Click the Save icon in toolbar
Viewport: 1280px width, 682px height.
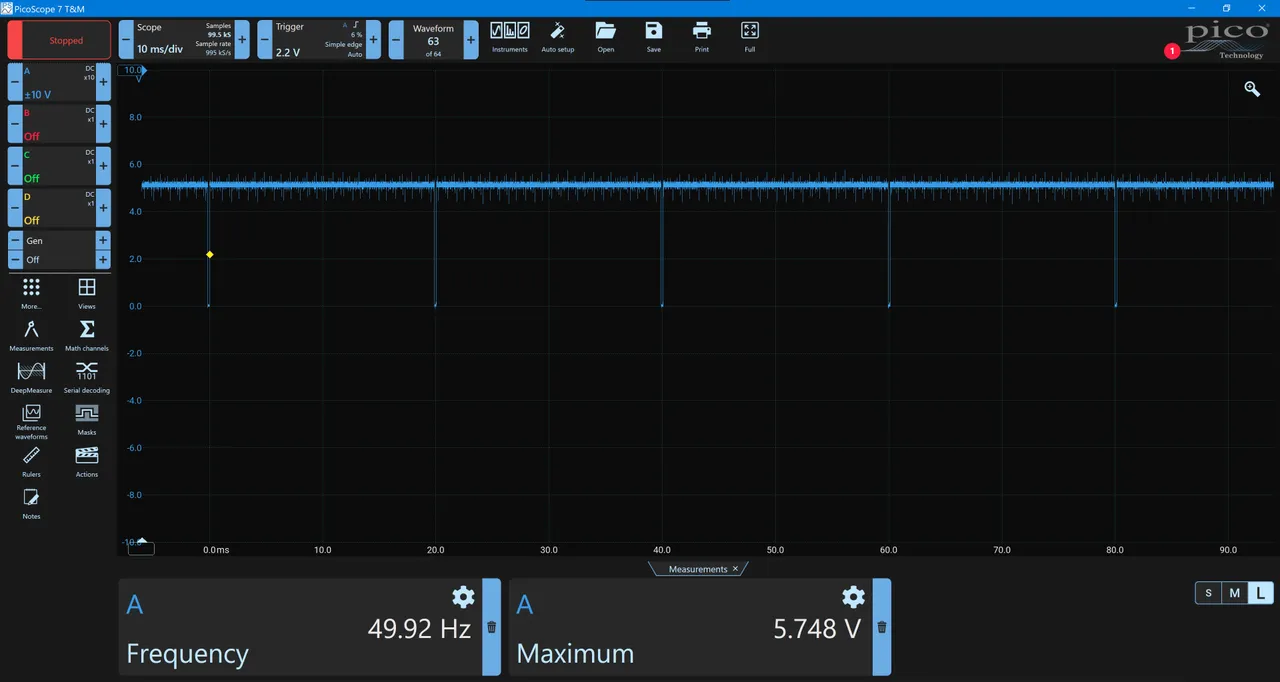point(653,37)
